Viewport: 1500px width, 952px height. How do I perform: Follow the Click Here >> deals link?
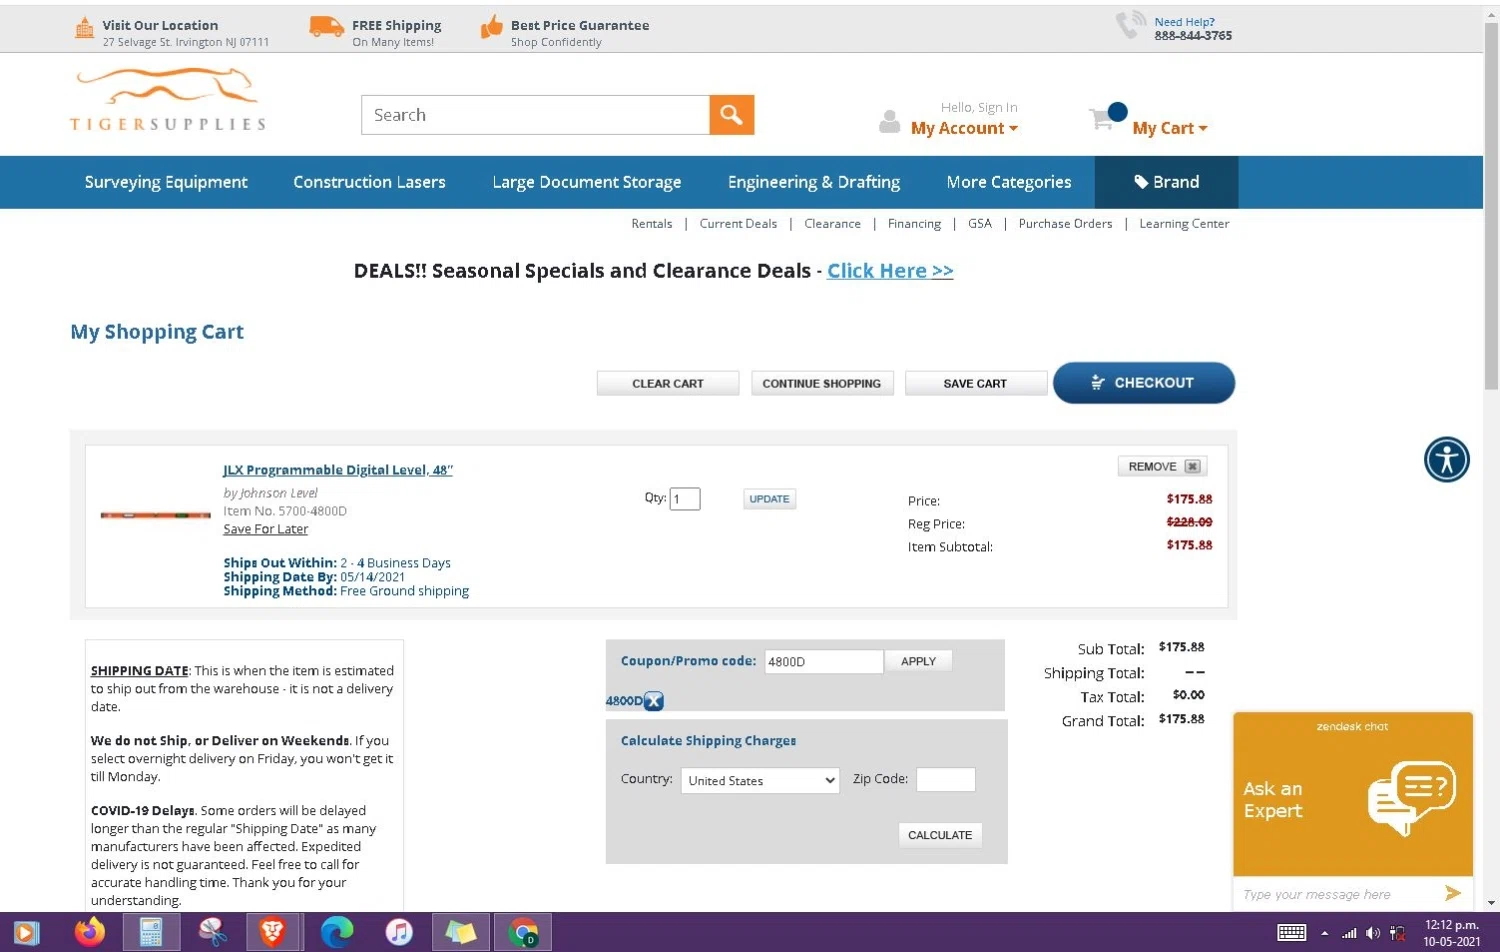coord(890,271)
